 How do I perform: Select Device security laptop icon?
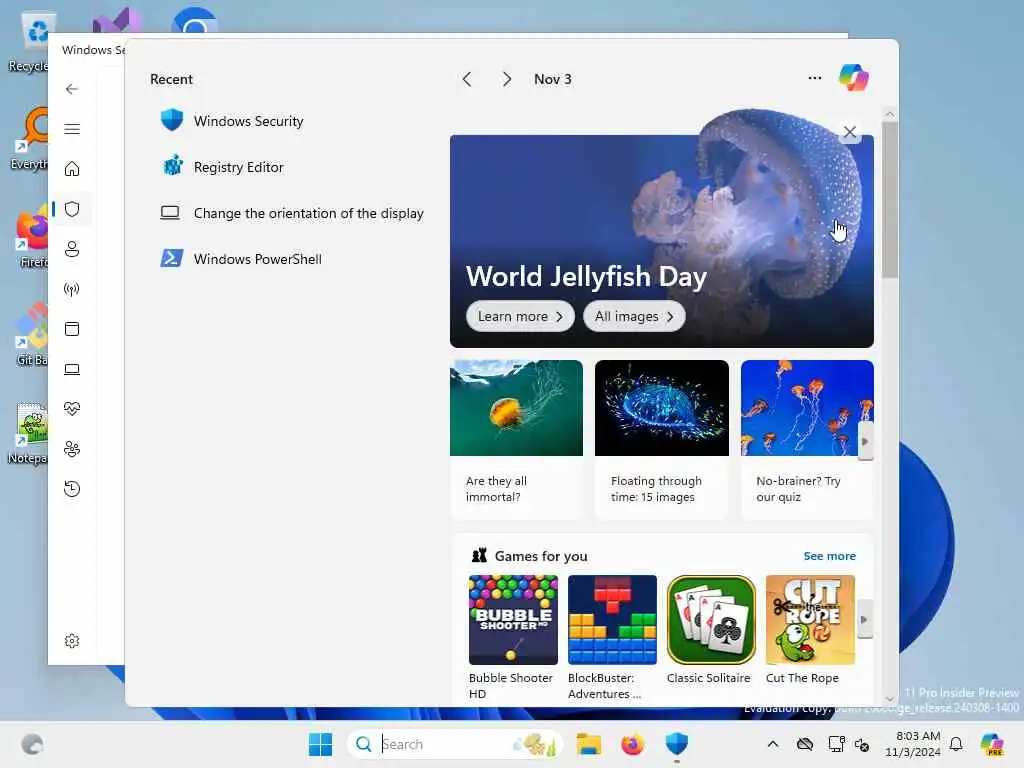tap(72, 369)
